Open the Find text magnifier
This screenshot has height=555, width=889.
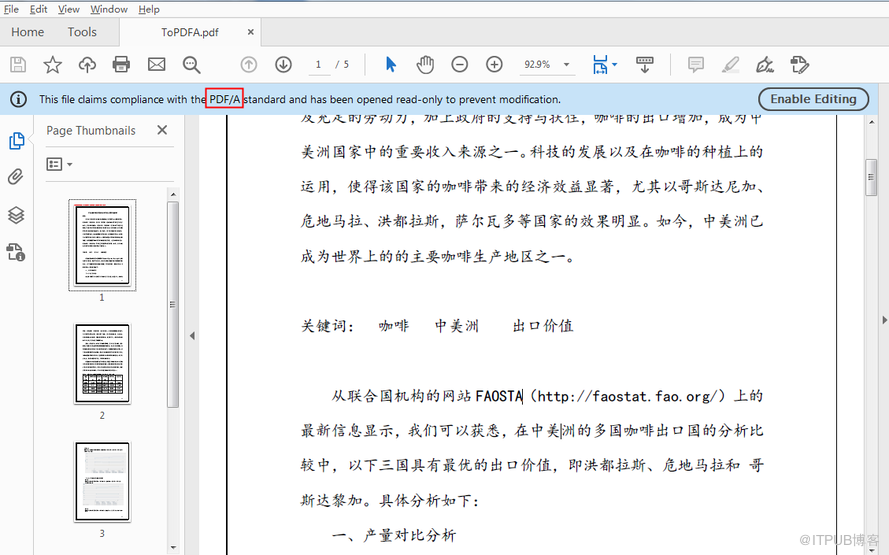(x=192, y=65)
